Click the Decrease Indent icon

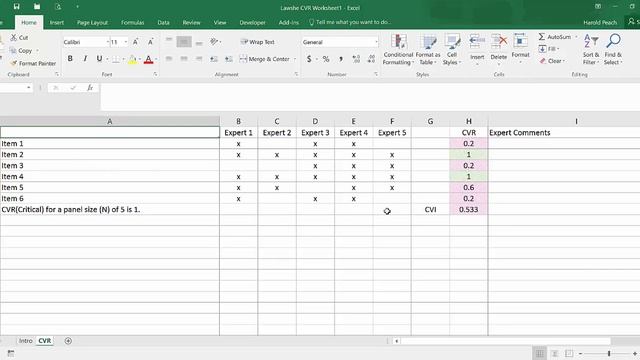214,59
